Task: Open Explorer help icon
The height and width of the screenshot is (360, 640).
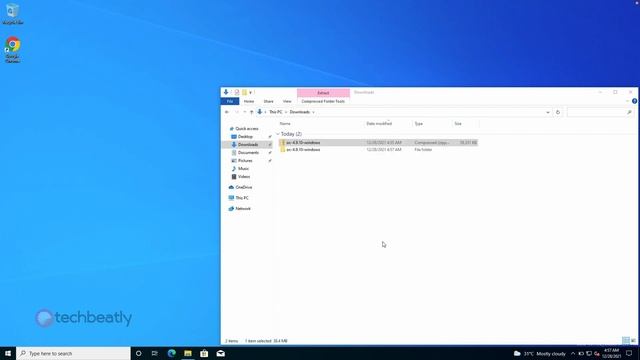Action: tap(634, 101)
